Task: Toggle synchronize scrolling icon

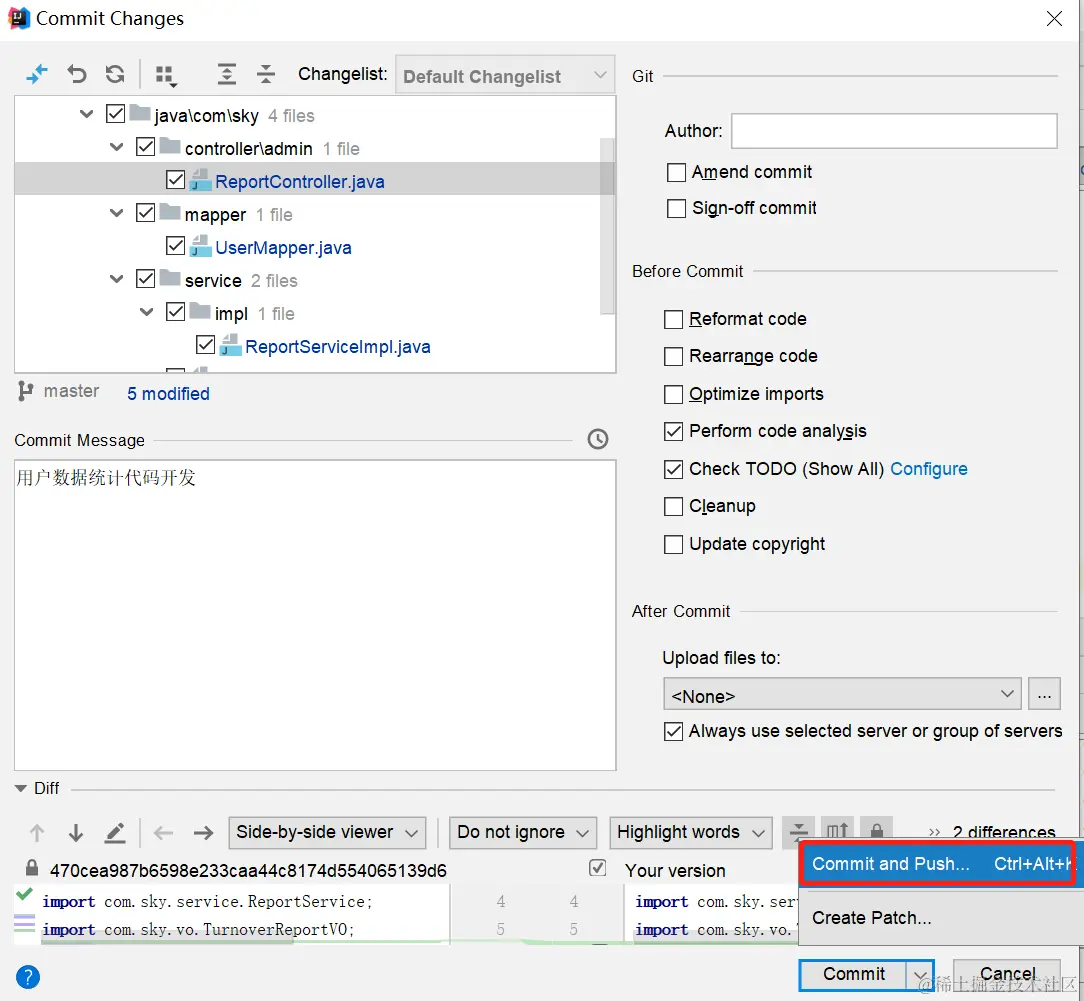Action: tap(837, 831)
